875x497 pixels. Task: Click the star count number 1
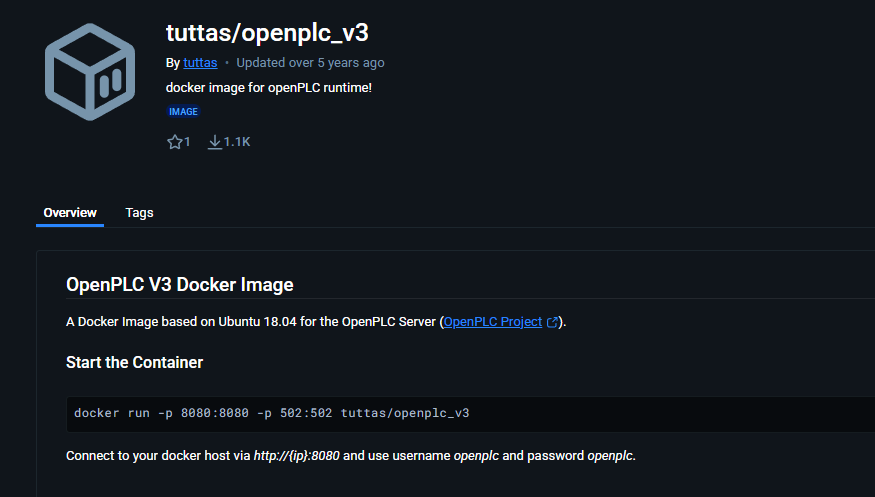tap(188, 142)
